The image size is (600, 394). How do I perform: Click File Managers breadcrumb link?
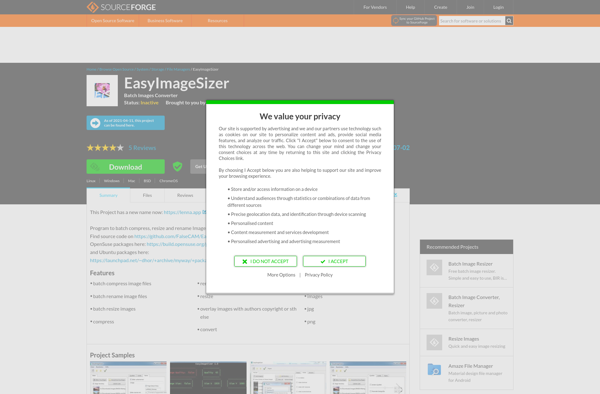point(178,69)
